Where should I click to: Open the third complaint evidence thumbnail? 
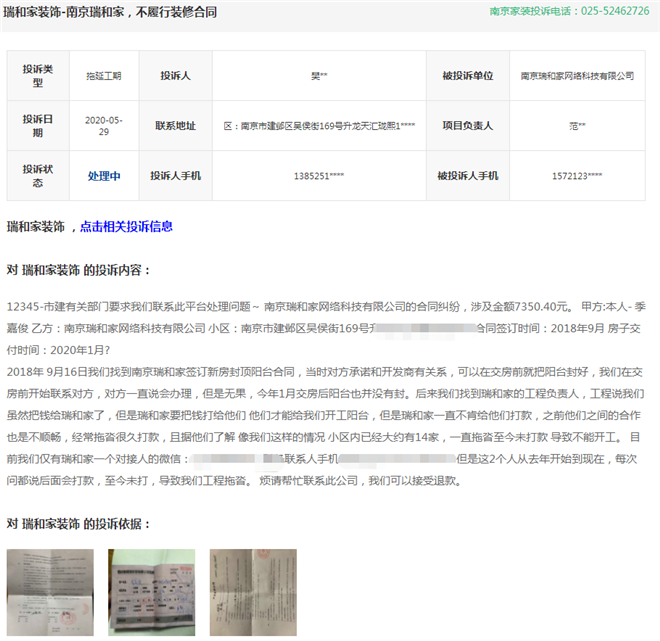point(239,591)
